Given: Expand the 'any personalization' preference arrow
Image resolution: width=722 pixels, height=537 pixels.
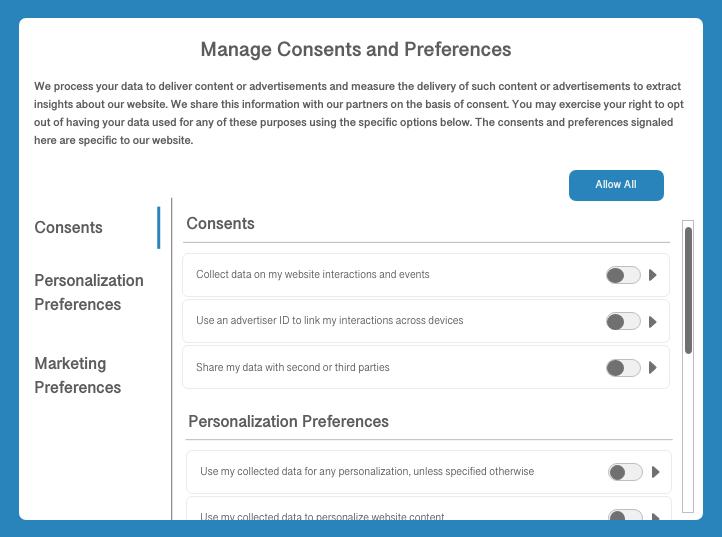Looking at the screenshot, I should [656, 472].
